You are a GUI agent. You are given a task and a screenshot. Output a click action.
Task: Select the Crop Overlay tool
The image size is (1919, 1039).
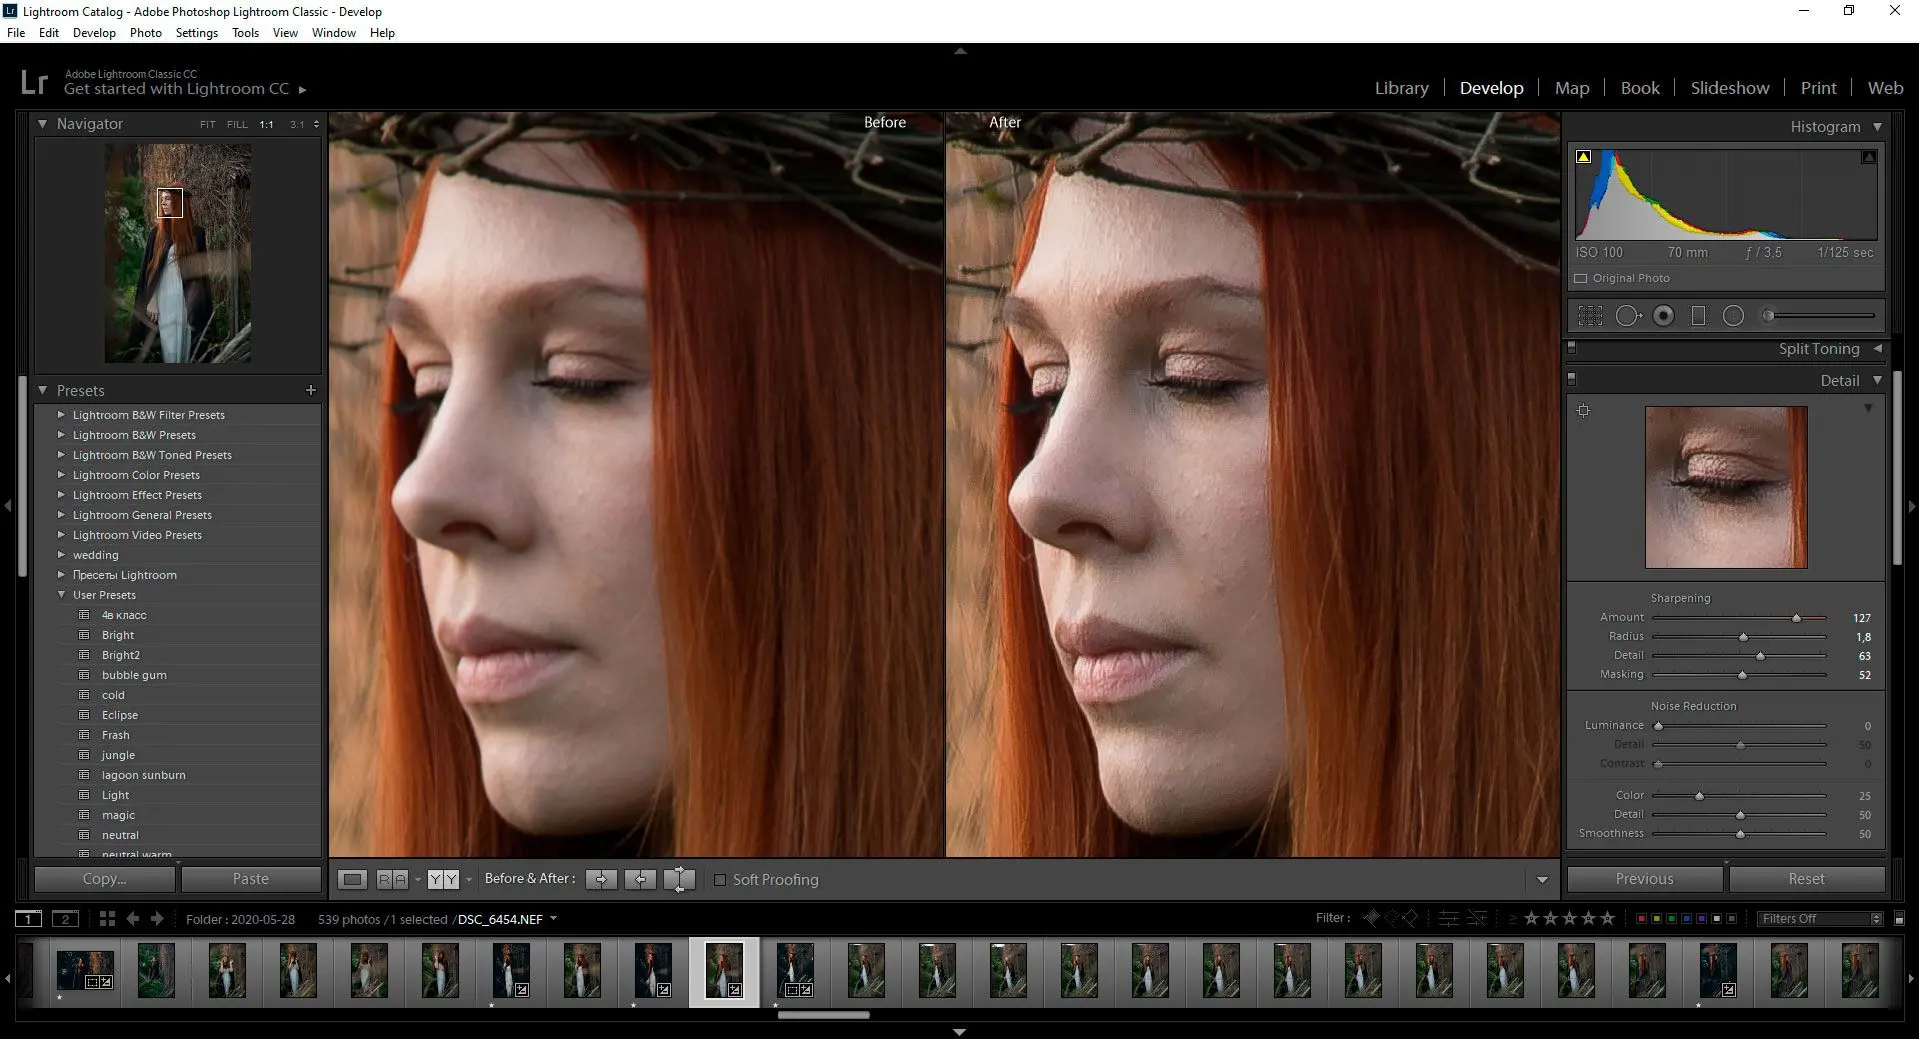(x=1590, y=316)
